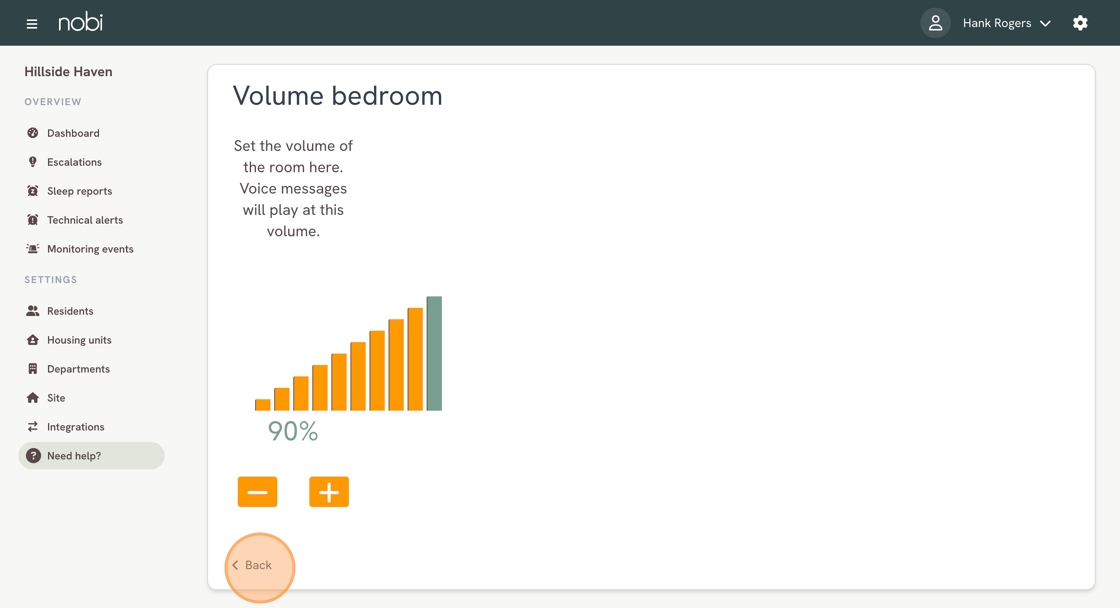The image size is (1120, 608).
Task: Decrease volume with the minus button
Action: click(257, 492)
